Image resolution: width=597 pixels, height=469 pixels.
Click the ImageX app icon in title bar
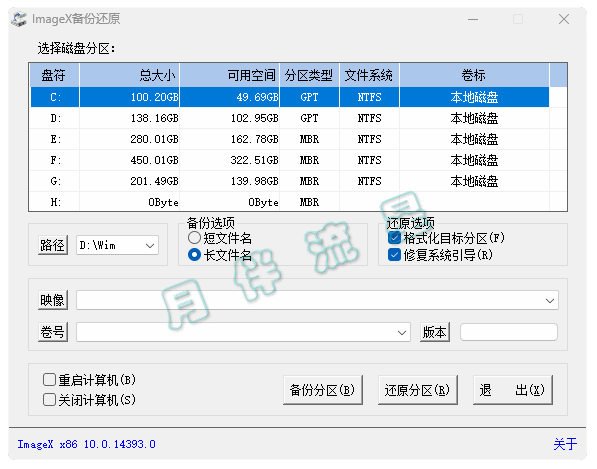19,19
